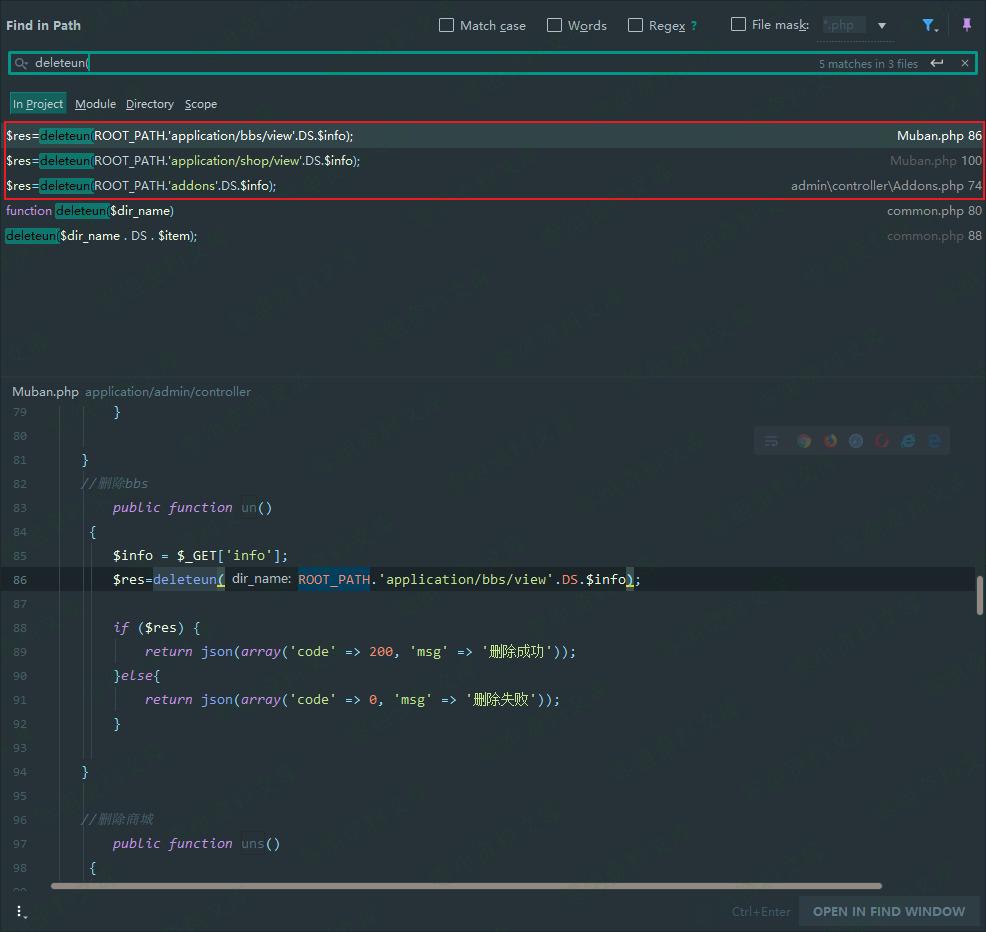
Task: Open preview in Firefox browser icon
Action: pyautogui.click(x=830, y=441)
